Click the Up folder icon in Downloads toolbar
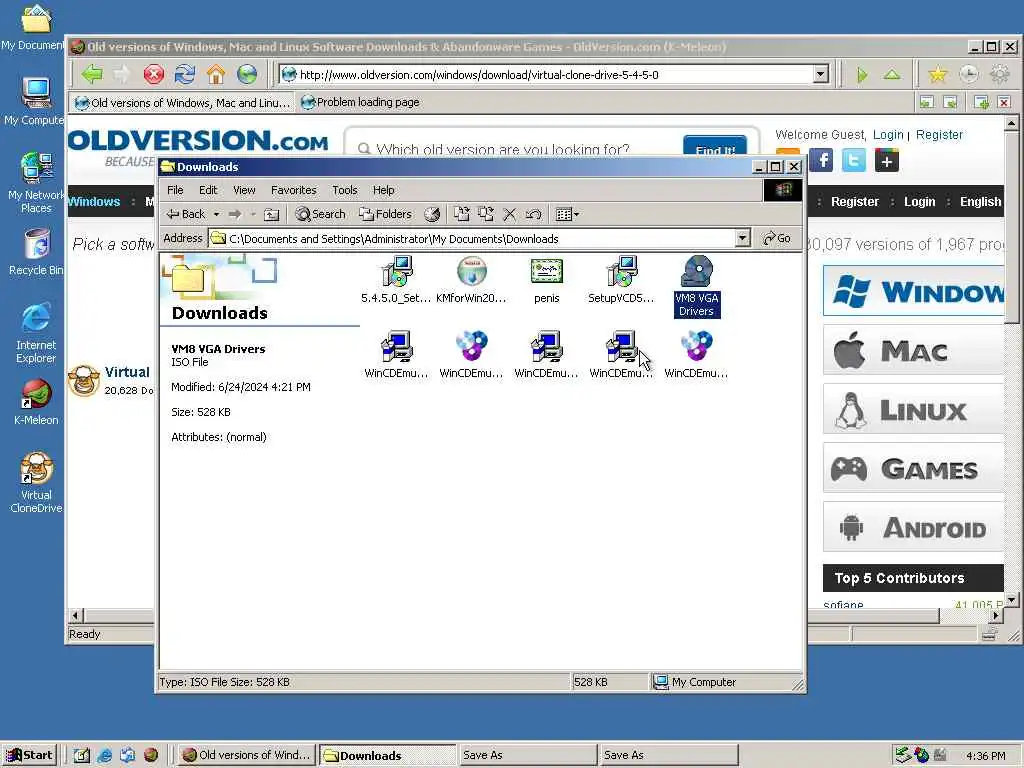 coord(272,214)
